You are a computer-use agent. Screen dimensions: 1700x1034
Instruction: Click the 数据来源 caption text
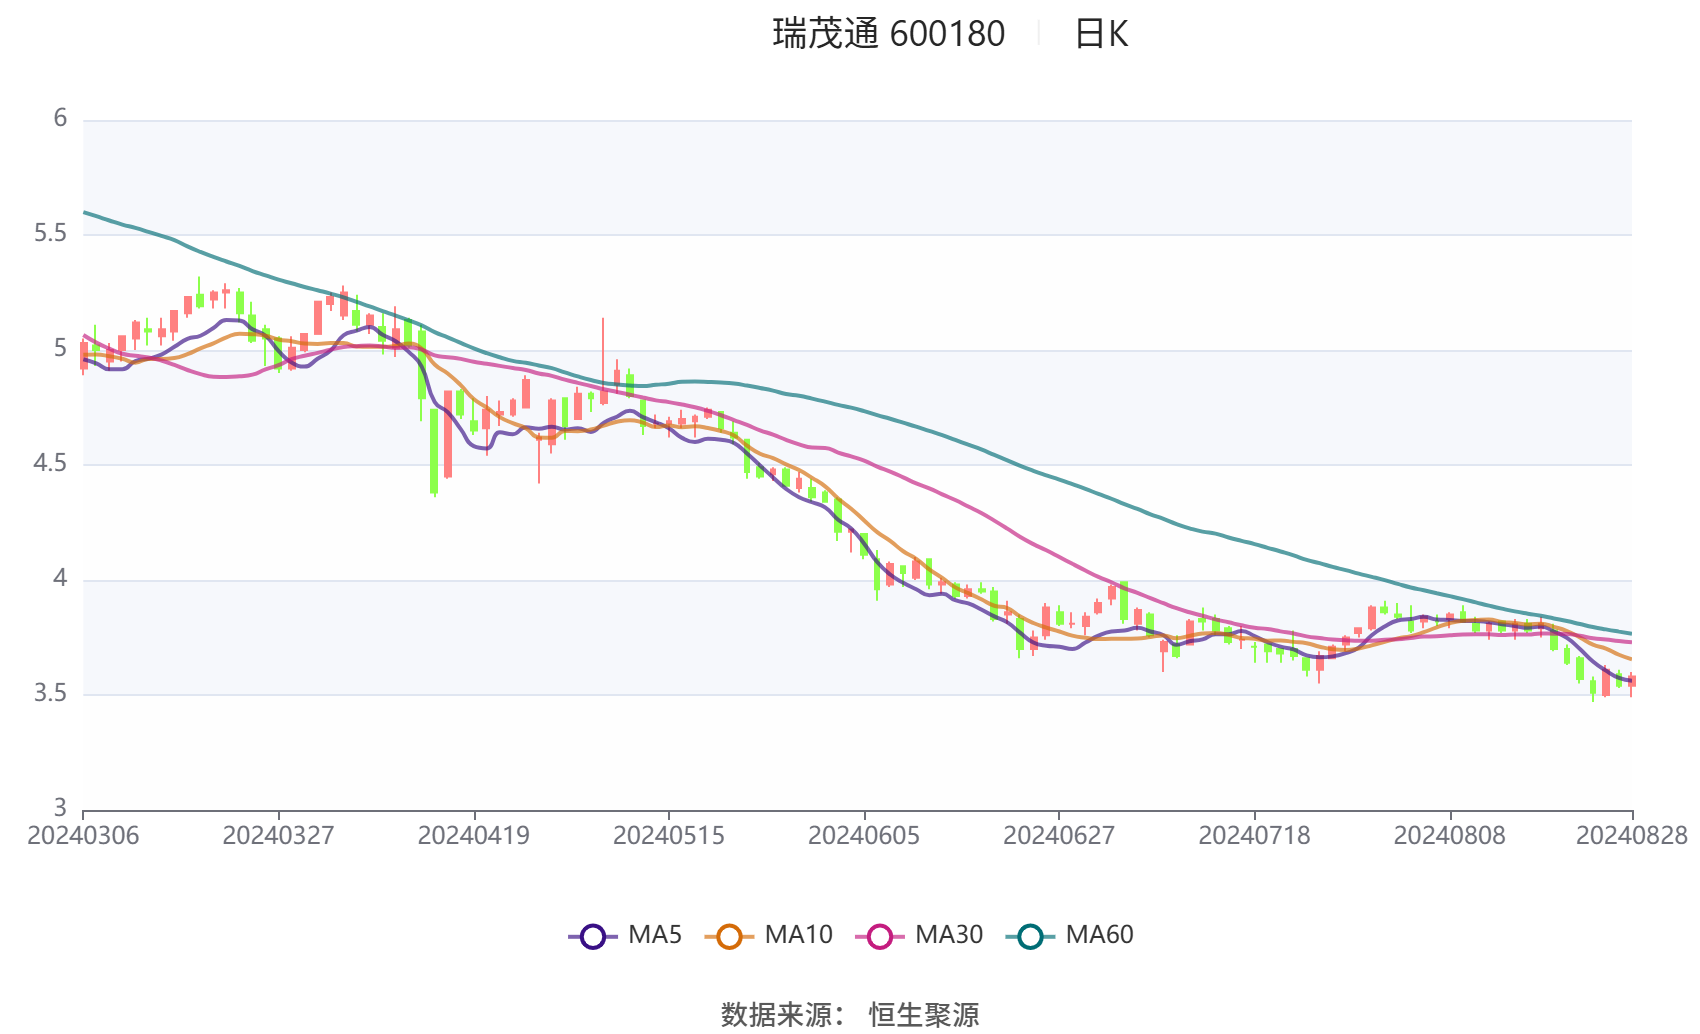[780, 1015]
